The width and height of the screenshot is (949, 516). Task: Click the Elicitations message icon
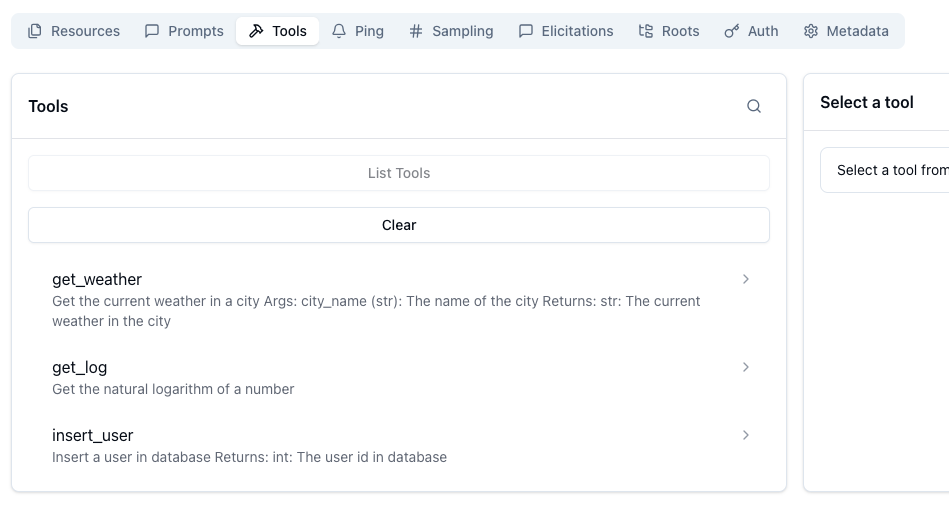[526, 31]
